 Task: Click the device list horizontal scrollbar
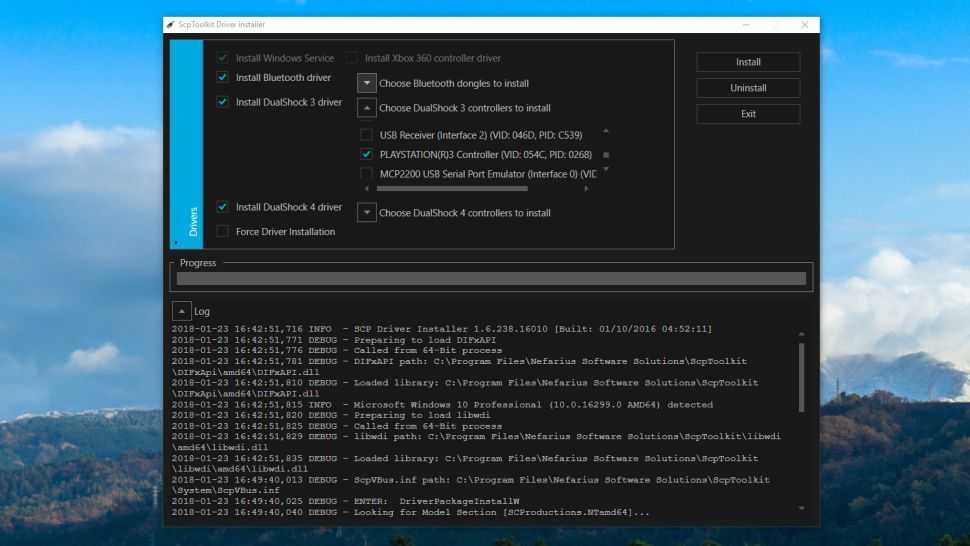click(x=451, y=188)
